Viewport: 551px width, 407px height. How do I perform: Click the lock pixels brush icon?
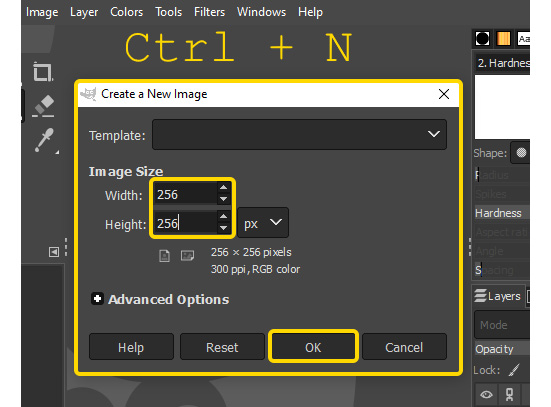tap(514, 370)
